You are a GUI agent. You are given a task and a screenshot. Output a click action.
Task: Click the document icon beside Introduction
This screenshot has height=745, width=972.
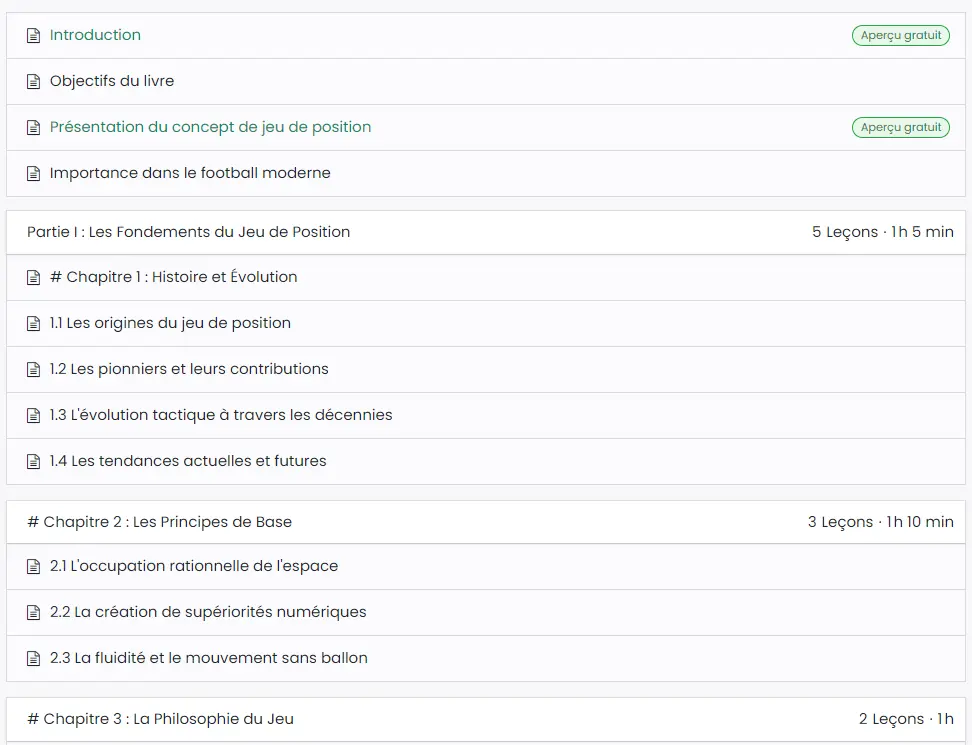click(33, 36)
